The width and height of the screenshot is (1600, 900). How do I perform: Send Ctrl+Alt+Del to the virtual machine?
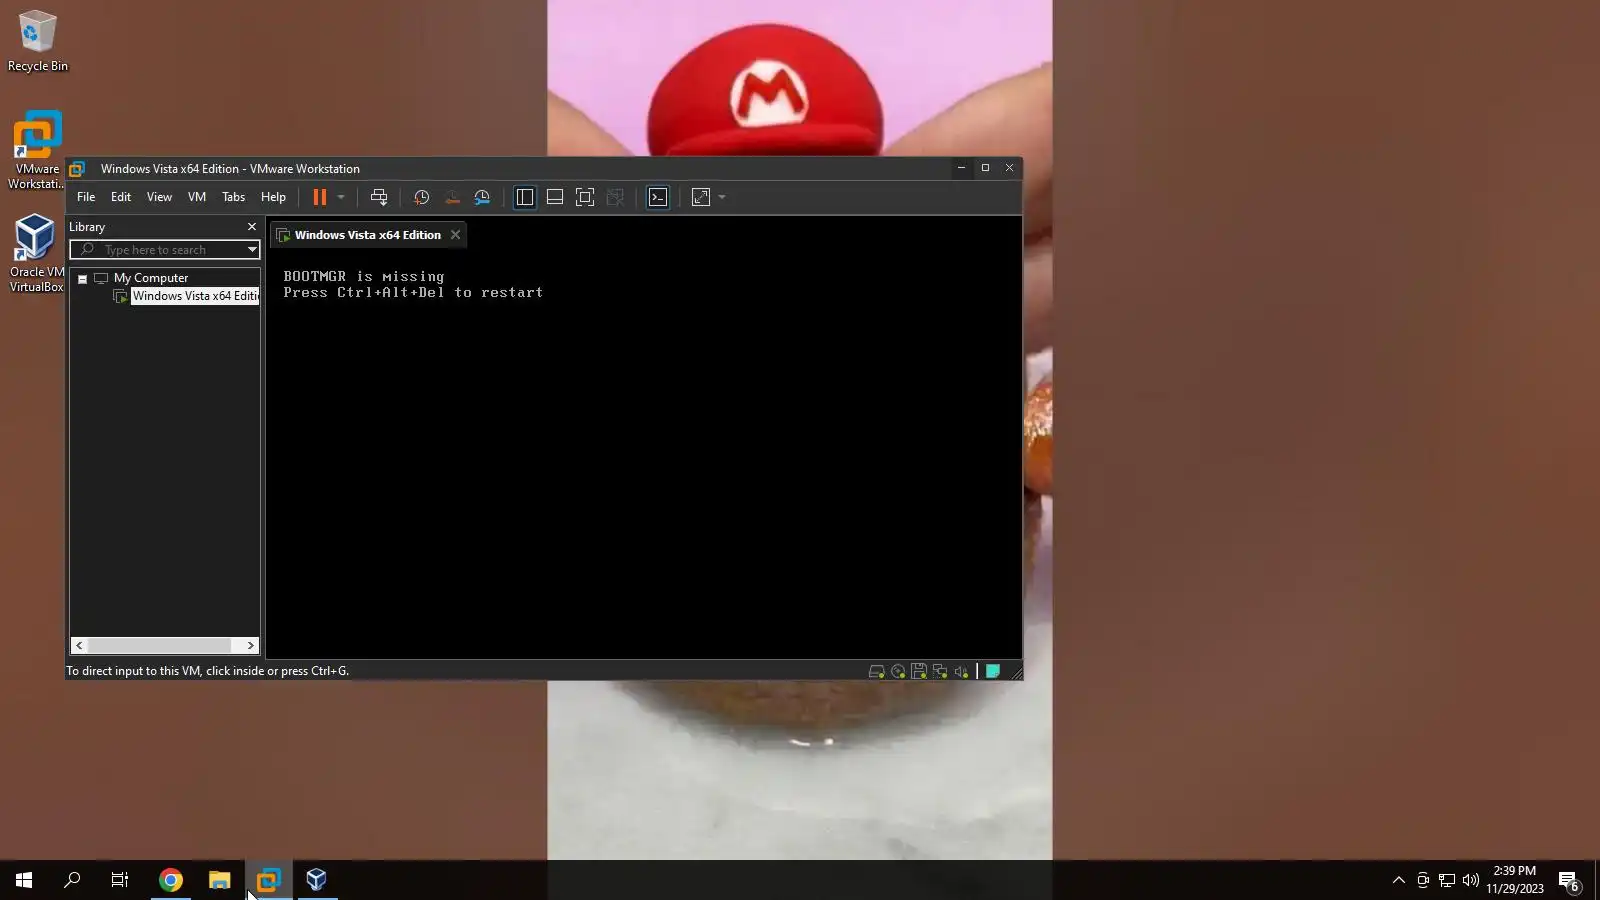(x=379, y=197)
